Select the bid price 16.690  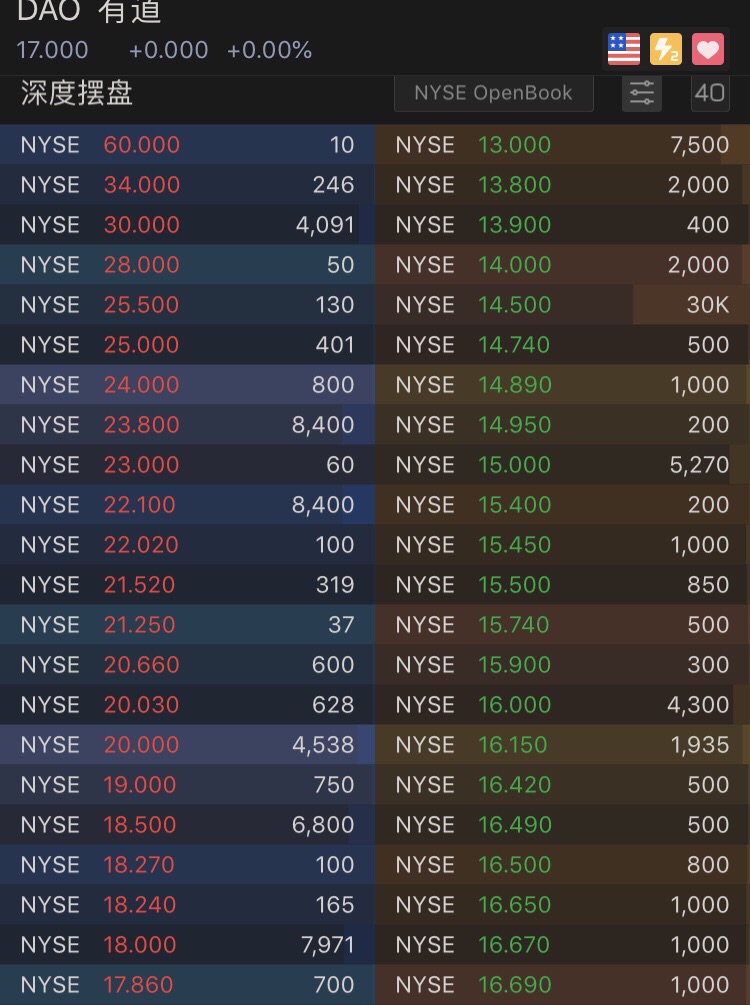pyautogui.click(x=515, y=984)
